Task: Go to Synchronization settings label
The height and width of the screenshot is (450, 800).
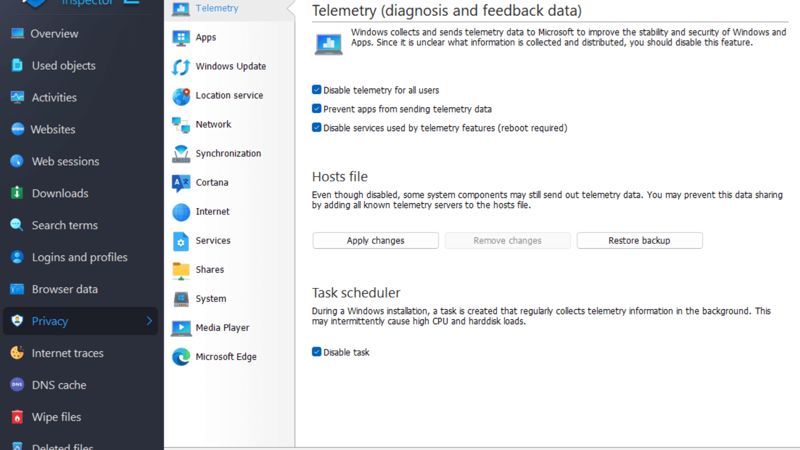Action: [228, 154]
